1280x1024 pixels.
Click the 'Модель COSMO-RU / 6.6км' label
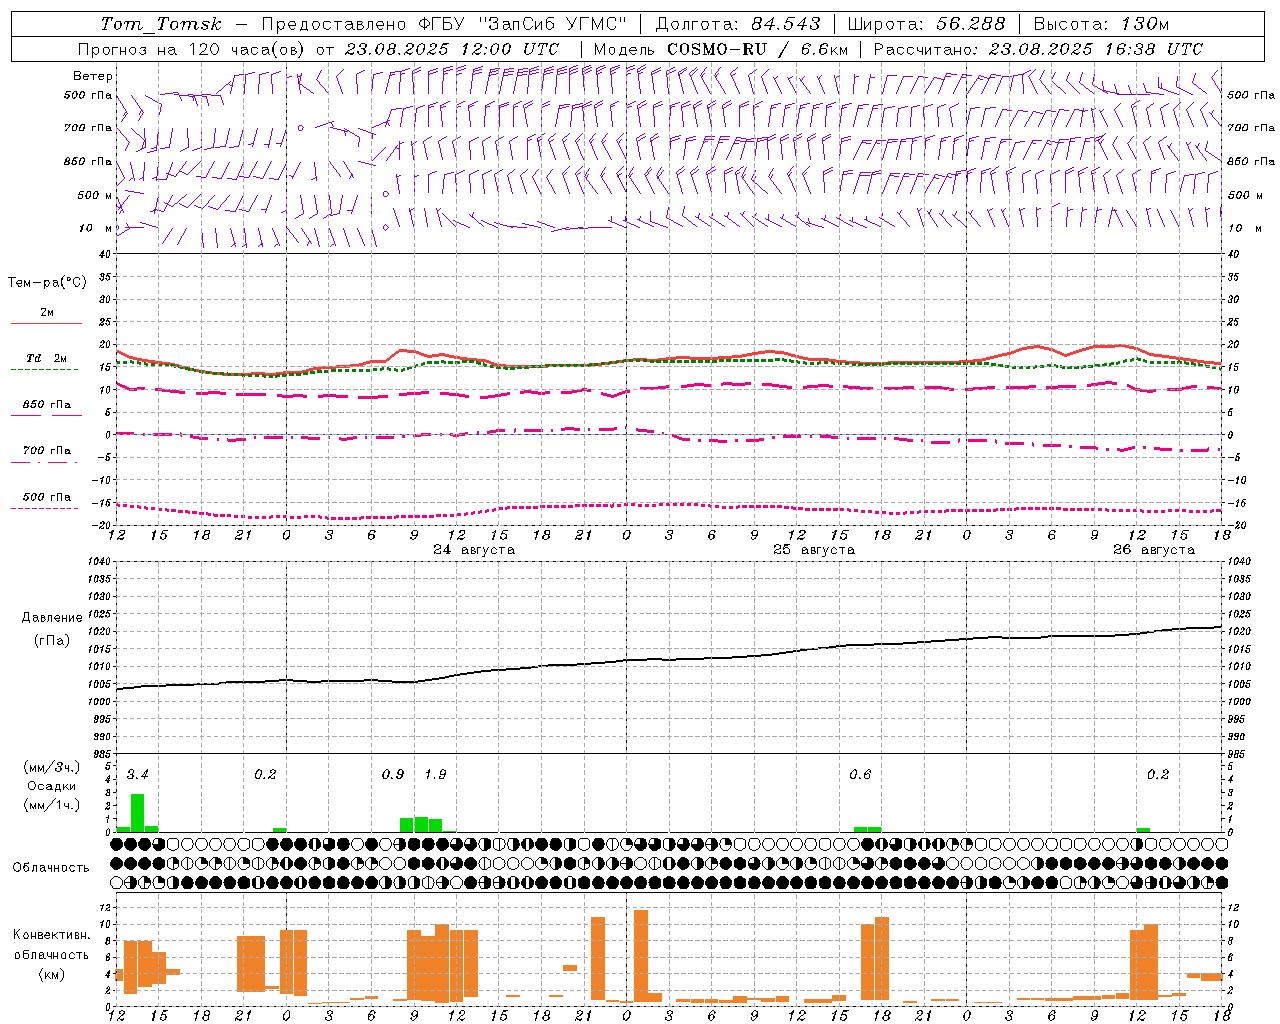click(x=721, y=49)
